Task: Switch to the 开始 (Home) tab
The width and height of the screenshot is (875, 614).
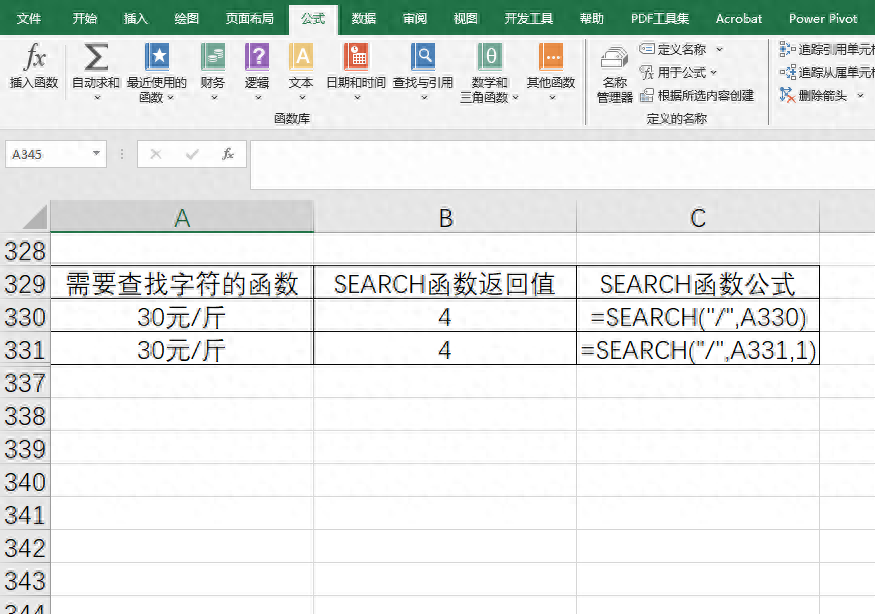Action: click(x=85, y=18)
